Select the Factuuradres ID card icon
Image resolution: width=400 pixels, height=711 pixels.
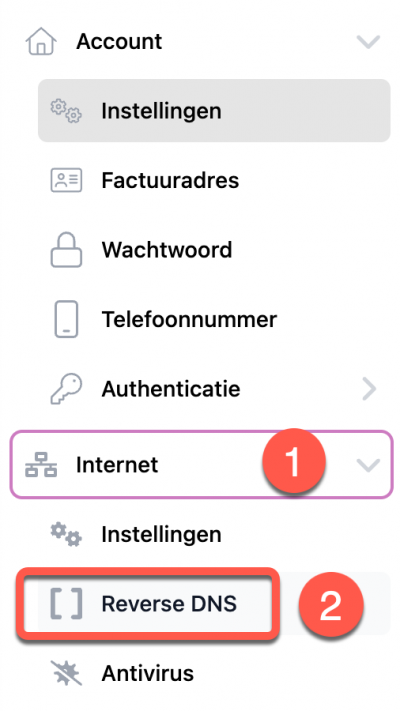pyautogui.click(x=66, y=180)
